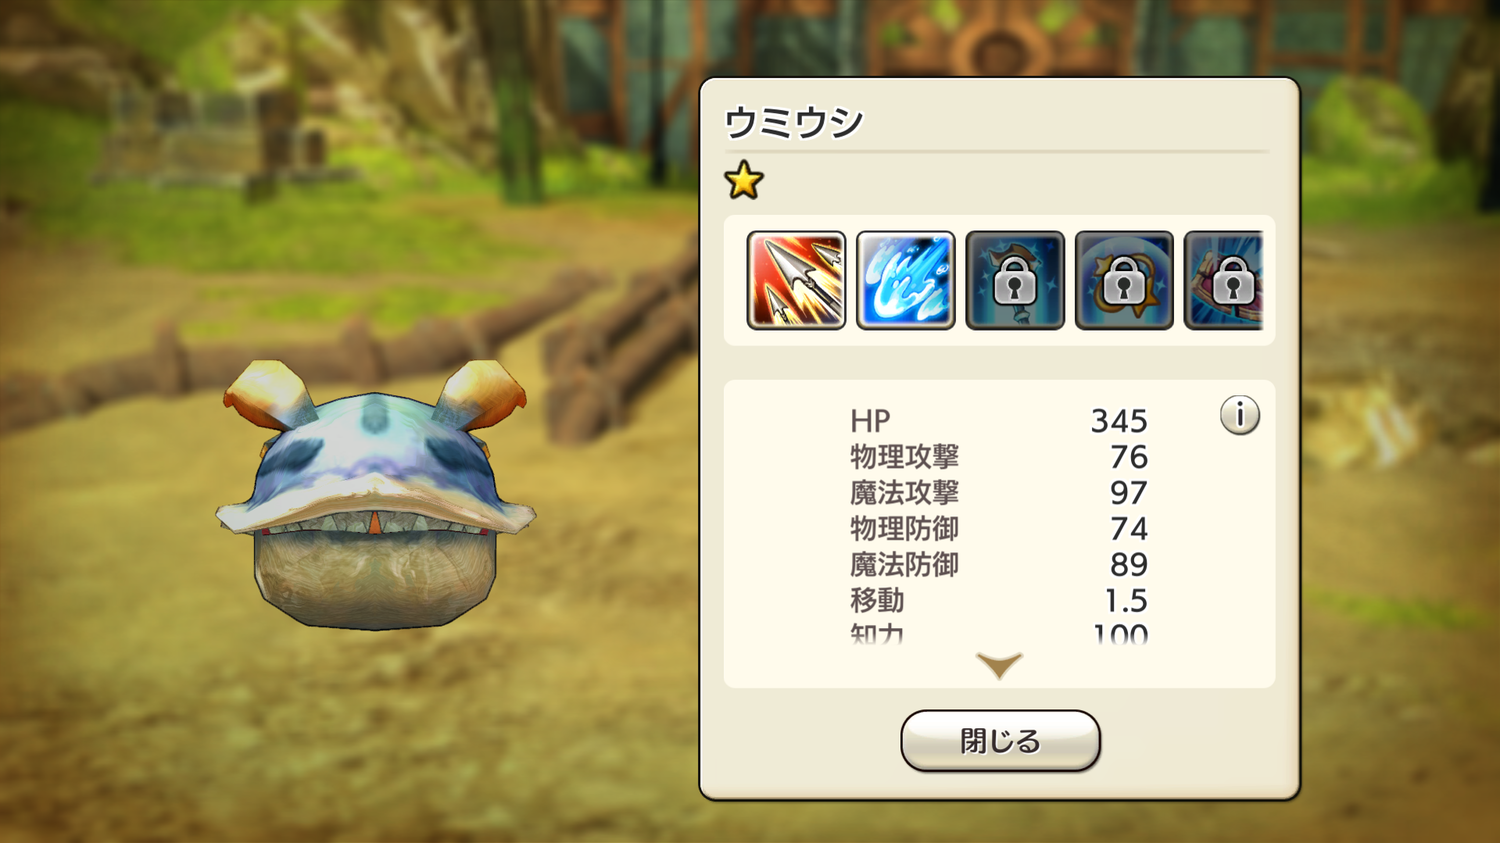1500x843 pixels.
Task: Select the HP stat row
Action: tap(999, 421)
